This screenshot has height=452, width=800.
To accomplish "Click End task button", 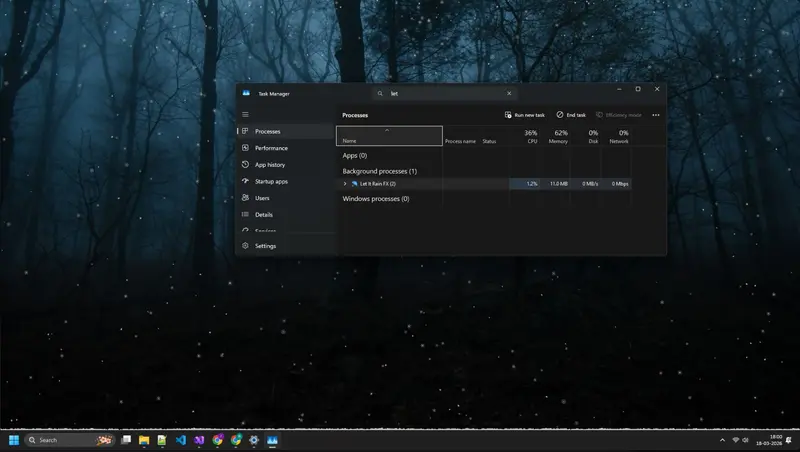I will tap(571, 115).
